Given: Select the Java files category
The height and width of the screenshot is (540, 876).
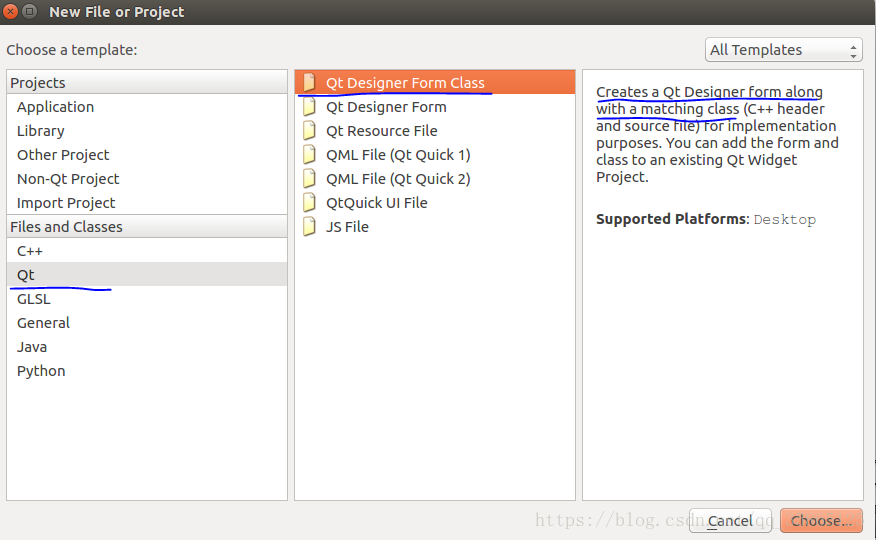Looking at the screenshot, I should [147, 347].
